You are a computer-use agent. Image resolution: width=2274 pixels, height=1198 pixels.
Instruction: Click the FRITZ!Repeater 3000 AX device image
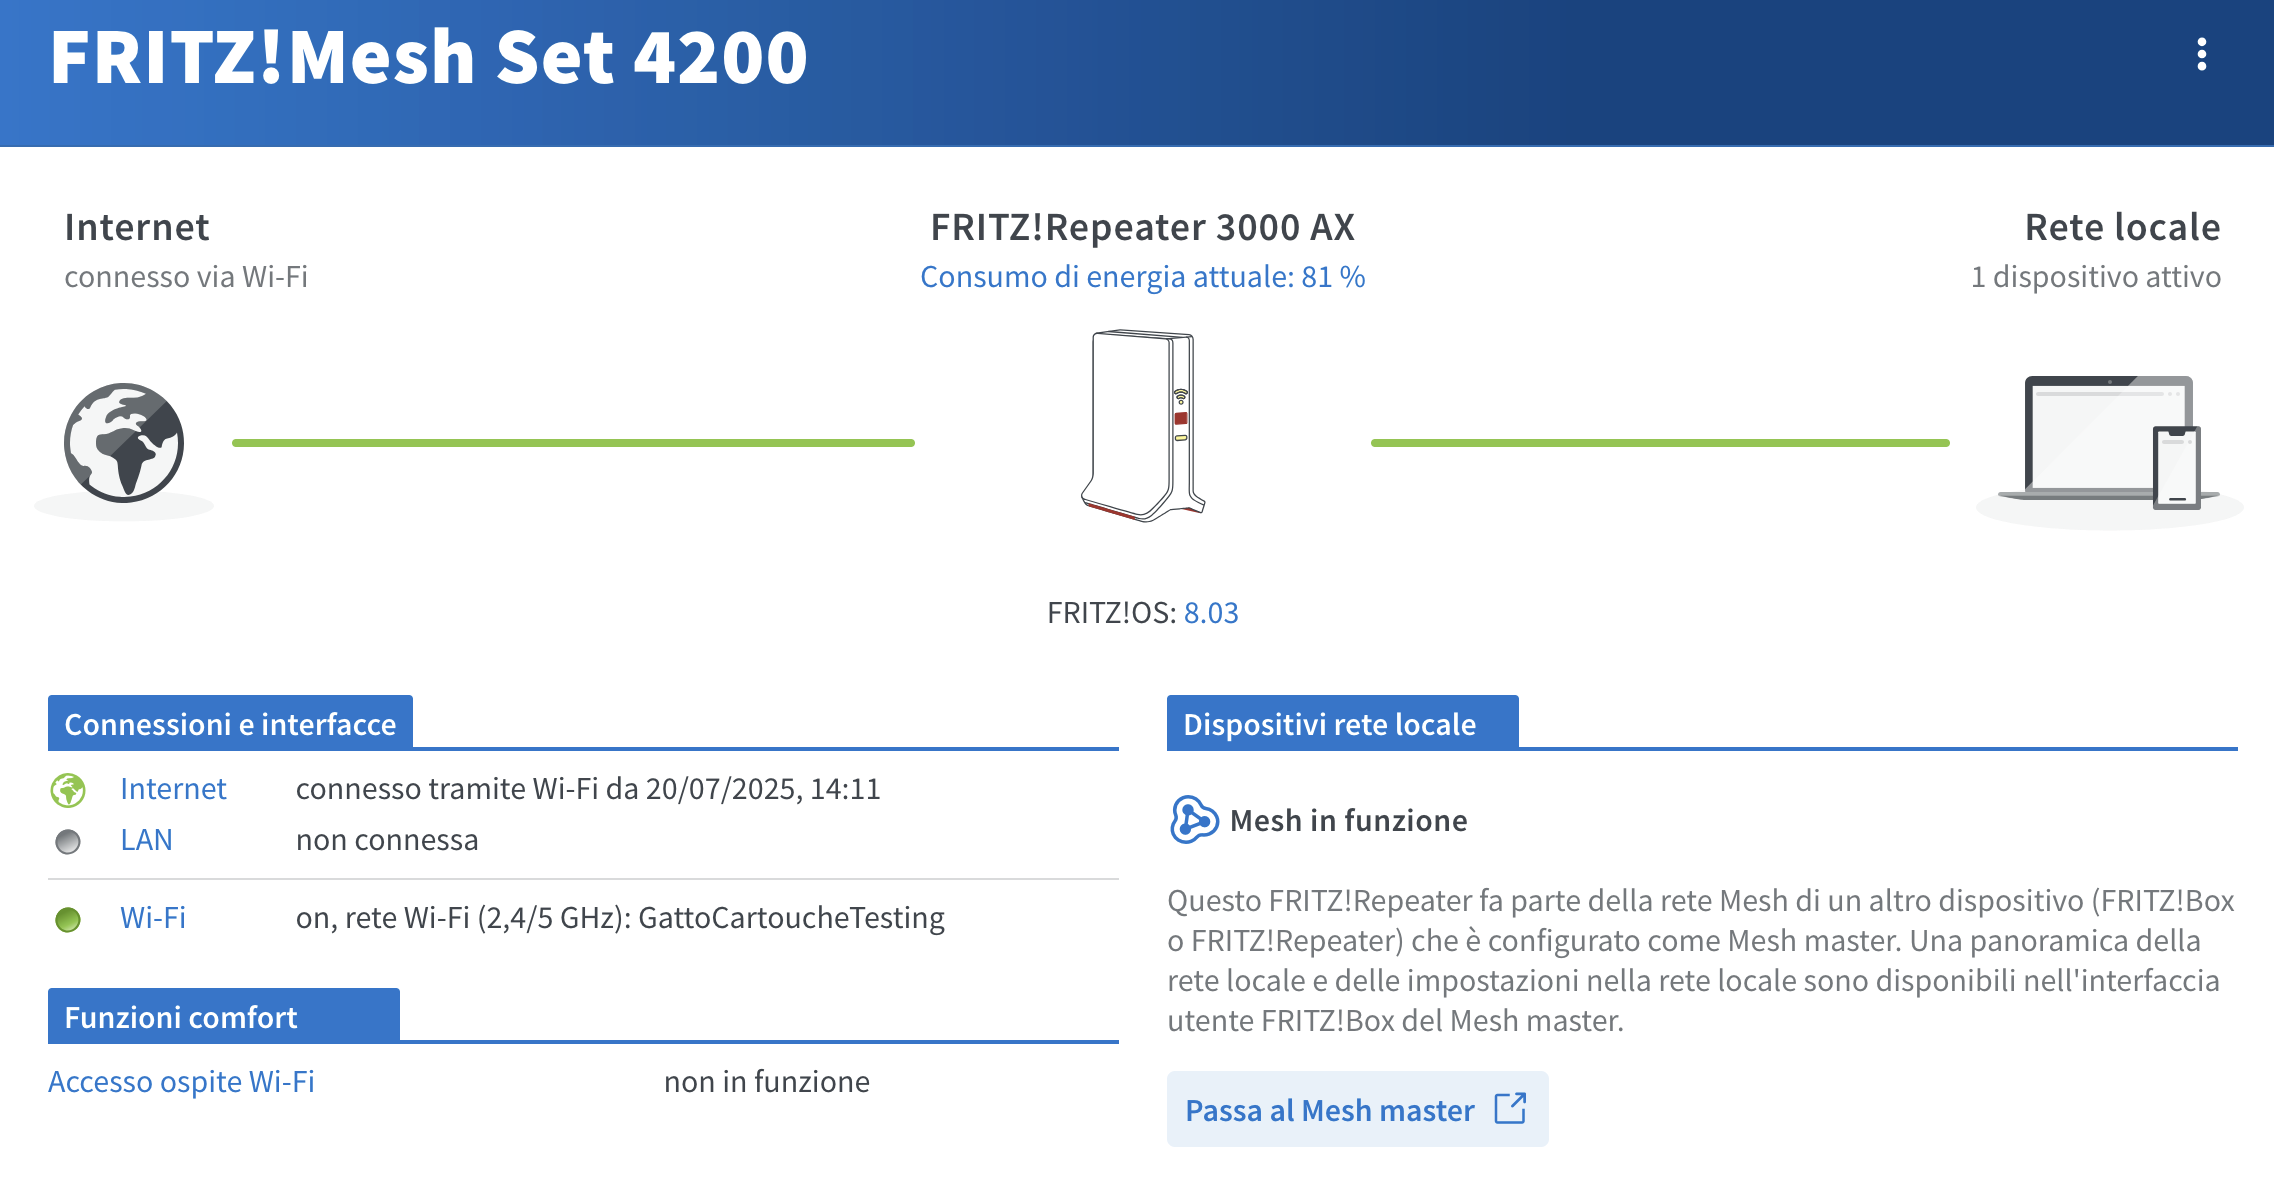(1143, 426)
